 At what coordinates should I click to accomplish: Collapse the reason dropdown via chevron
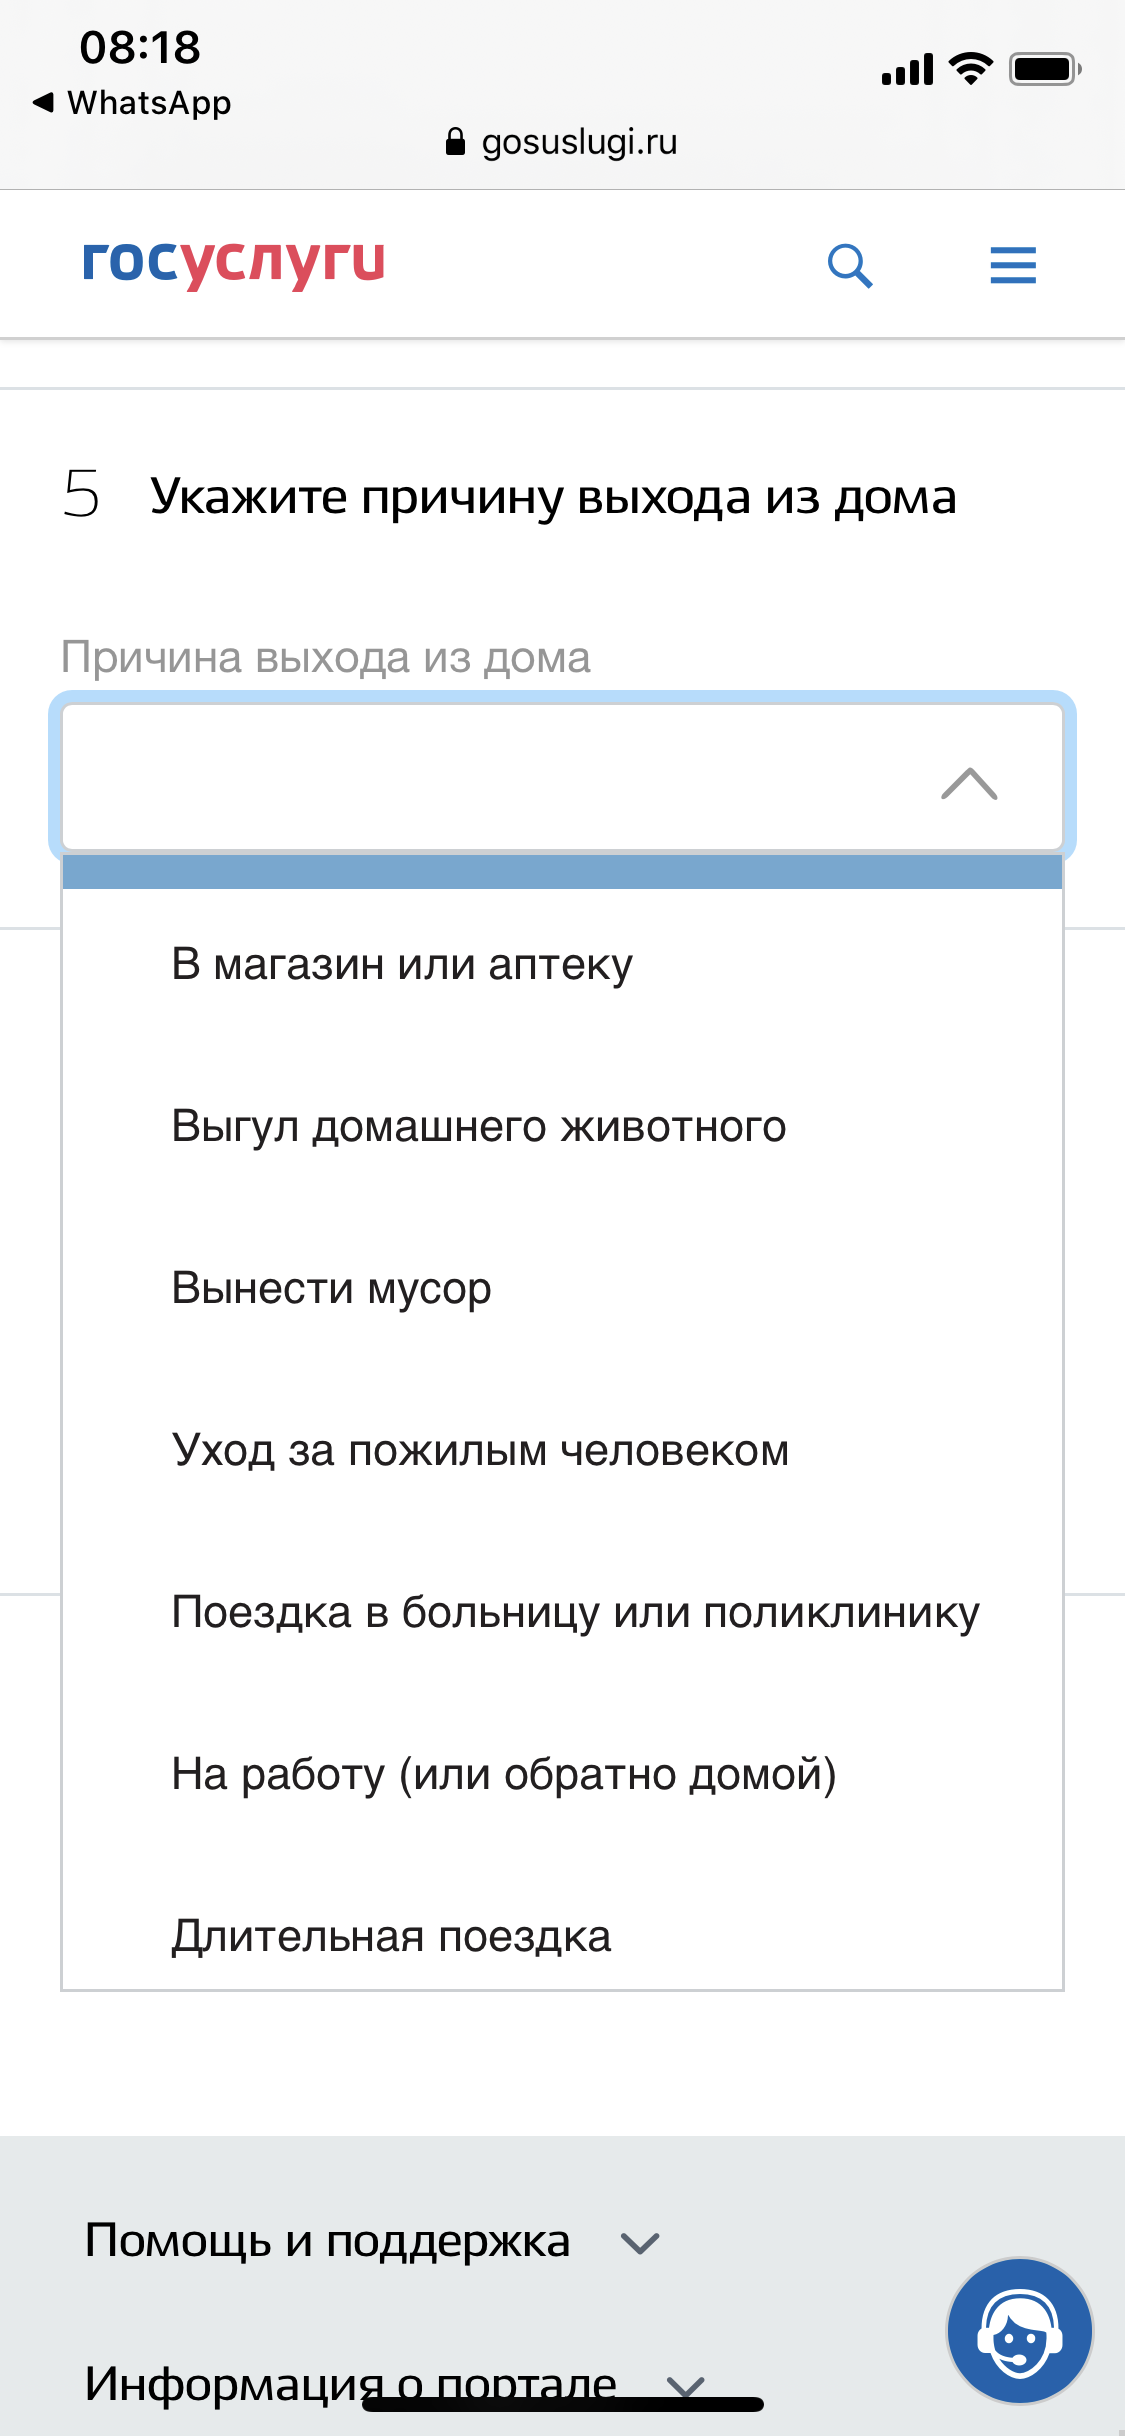[x=969, y=783]
